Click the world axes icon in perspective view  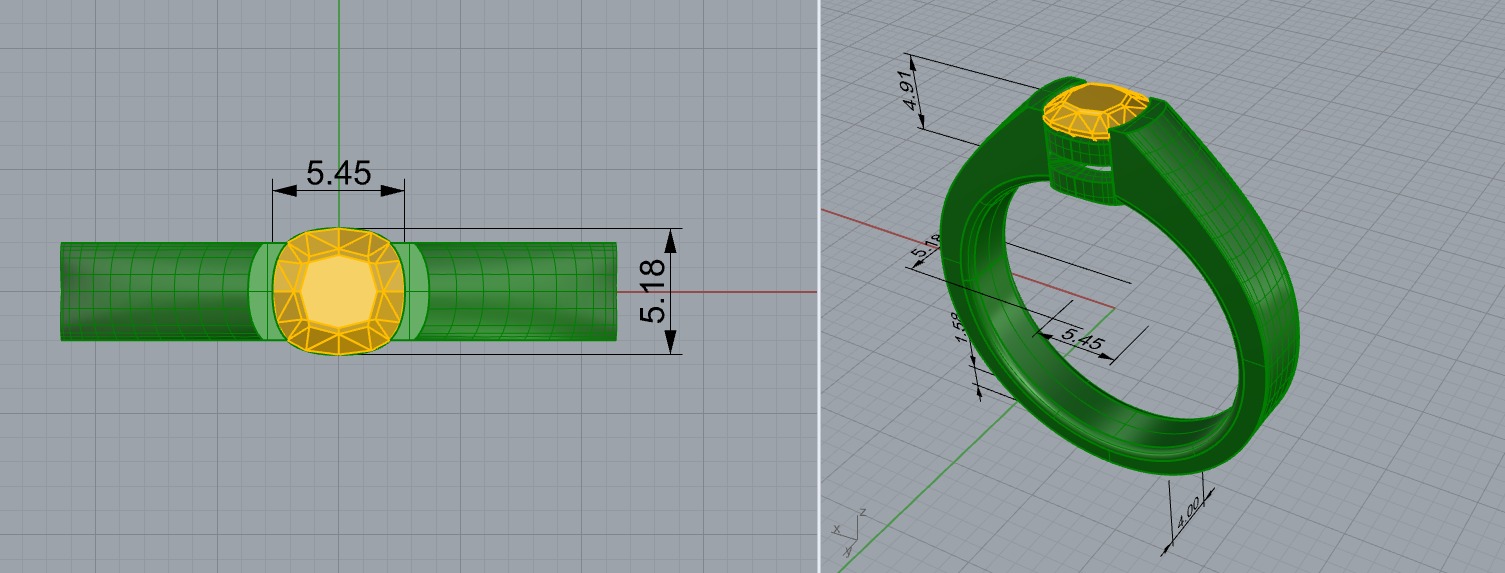[x=849, y=532]
